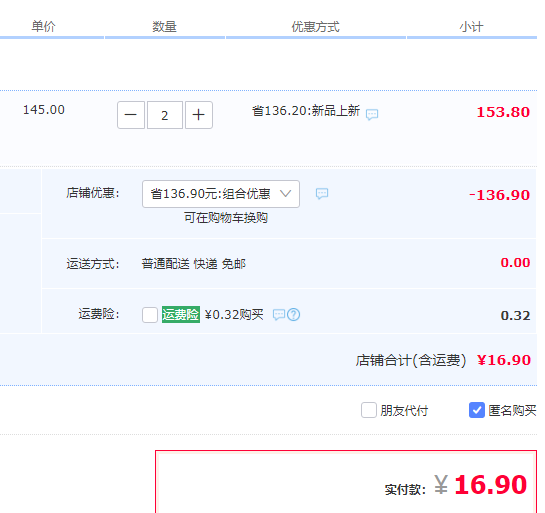The width and height of the screenshot is (545, 513).
Task: Click the 实付款 ¥16.90 total amount
Action: coord(480,484)
